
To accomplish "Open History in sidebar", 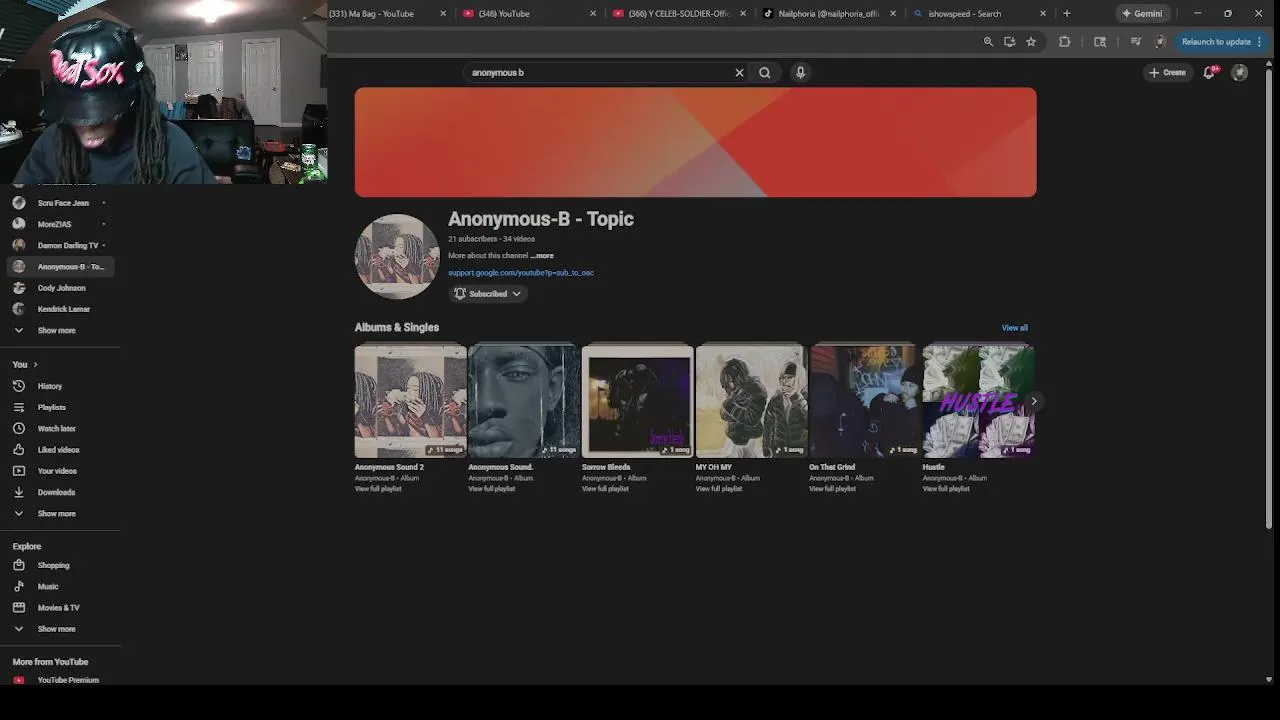I will pos(60,386).
